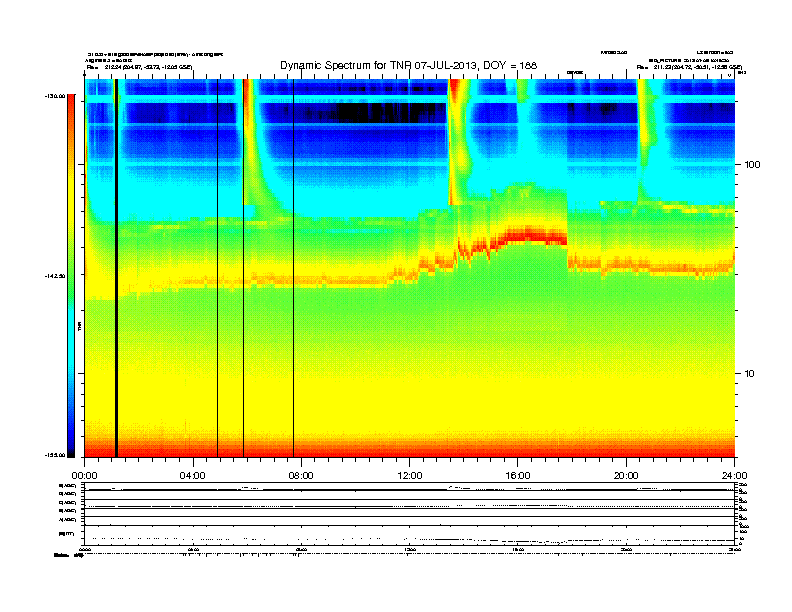Click the 24:00 label on the main time axis

coord(734,476)
